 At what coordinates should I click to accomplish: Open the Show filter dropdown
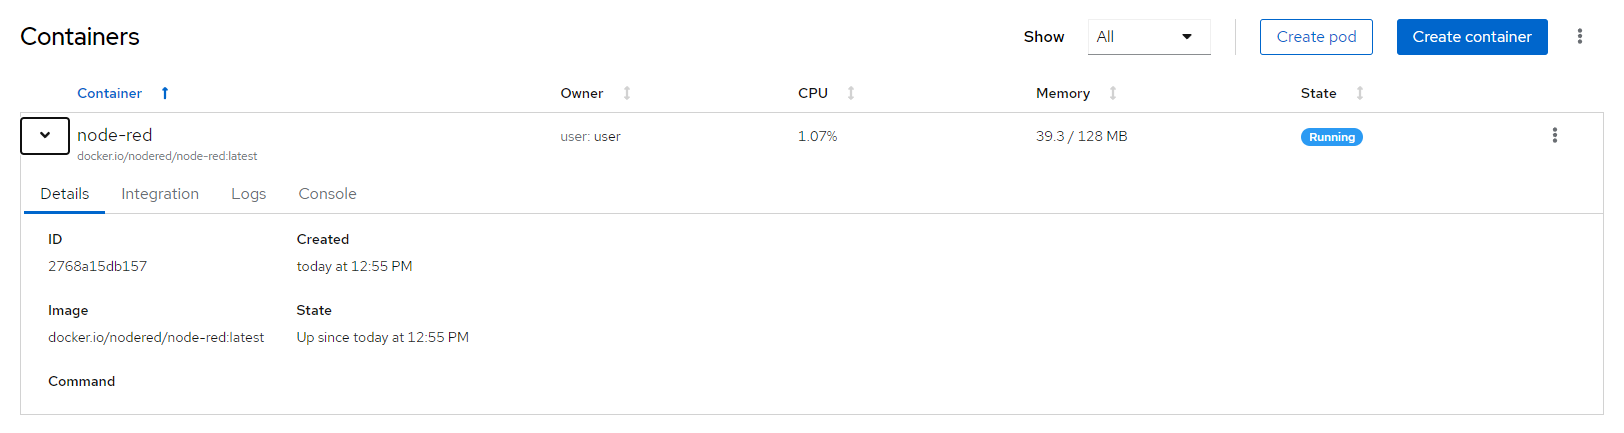coord(1148,37)
